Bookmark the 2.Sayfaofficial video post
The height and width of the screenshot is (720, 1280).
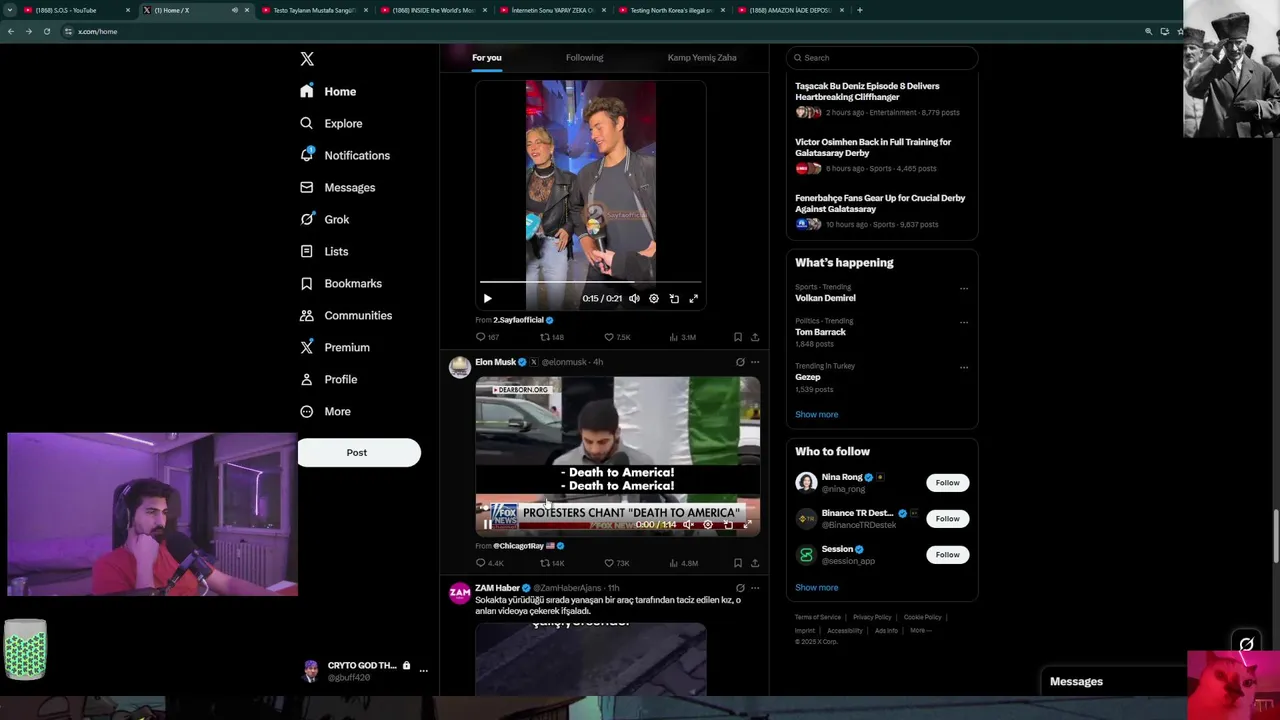click(x=738, y=337)
